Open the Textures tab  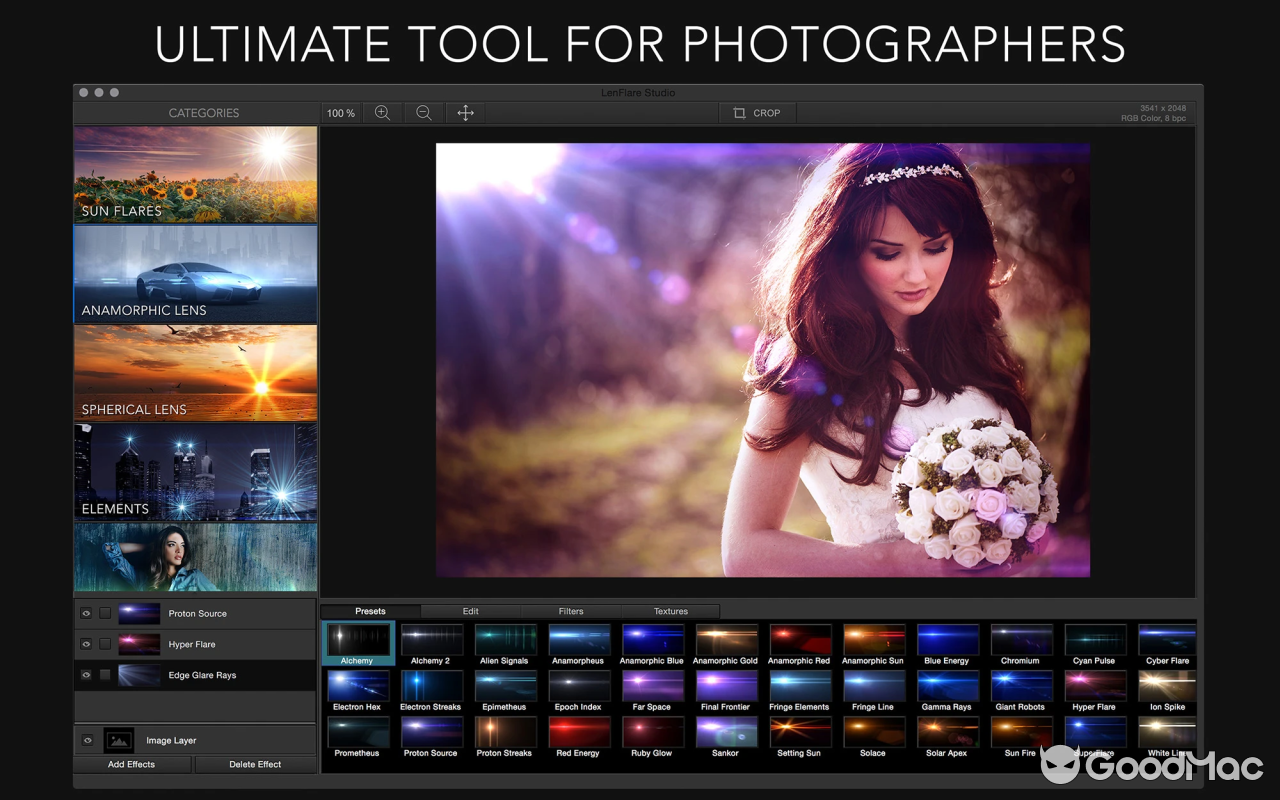click(670, 611)
